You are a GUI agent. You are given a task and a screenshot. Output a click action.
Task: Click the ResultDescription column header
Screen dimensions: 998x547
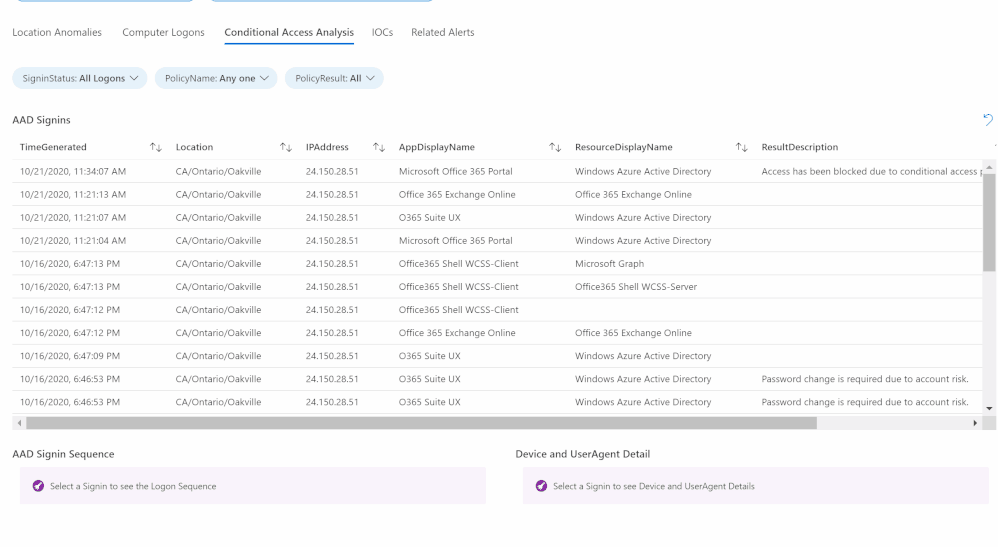click(x=800, y=147)
